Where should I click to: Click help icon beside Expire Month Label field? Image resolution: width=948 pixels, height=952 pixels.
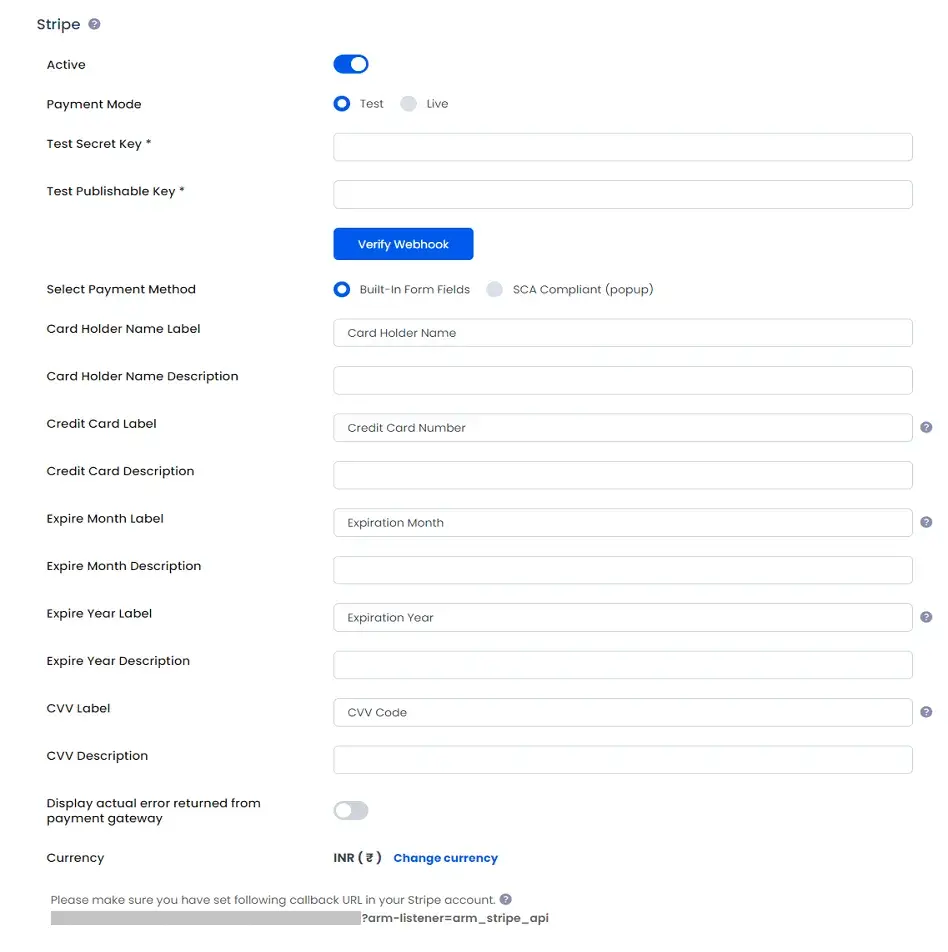click(926, 522)
